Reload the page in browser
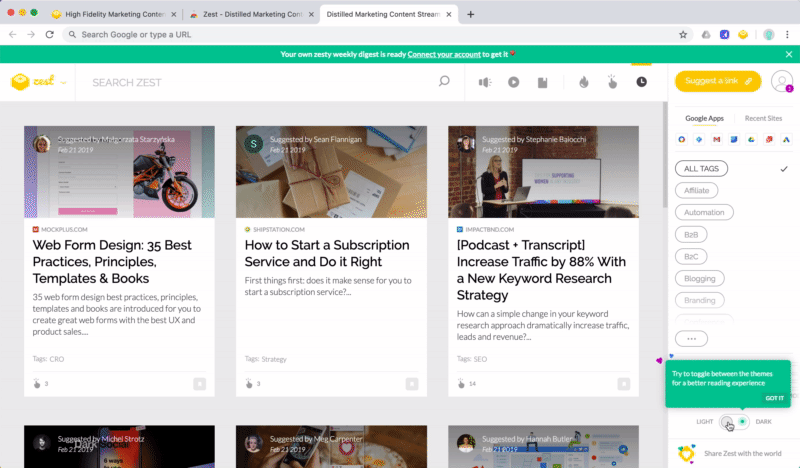The height and width of the screenshot is (468, 800). click(49, 35)
